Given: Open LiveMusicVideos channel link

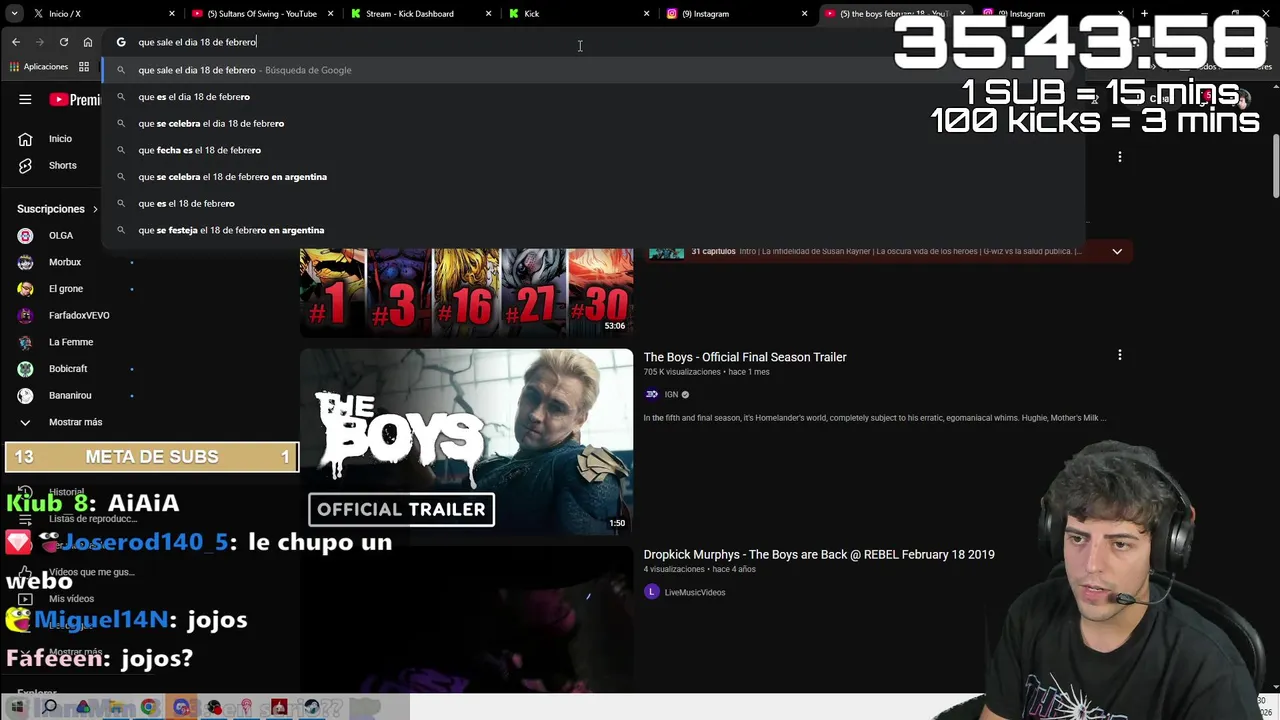Looking at the screenshot, I should 695,592.
